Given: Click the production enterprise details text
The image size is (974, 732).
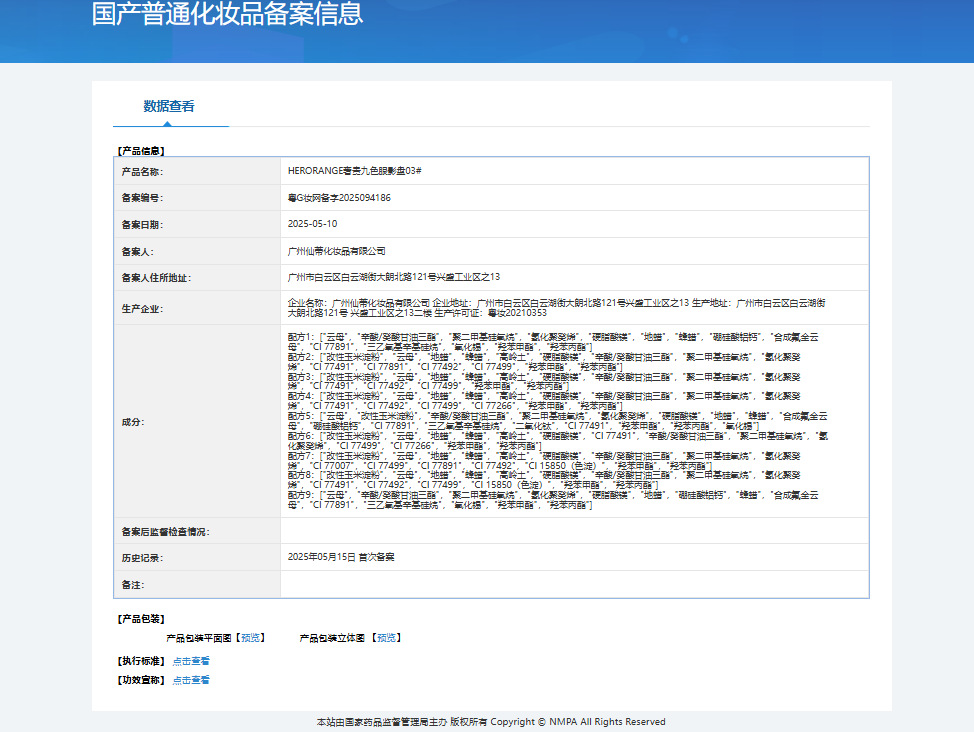Looking at the screenshot, I should pyautogui.click(x=557, y=308).
